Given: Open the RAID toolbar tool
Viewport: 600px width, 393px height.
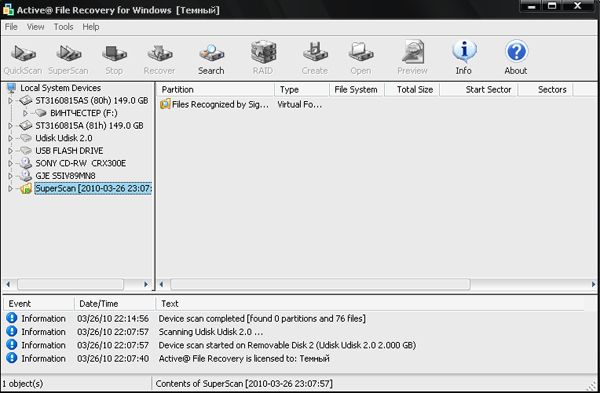Looking at the screenshot, I should pos(263,58).
